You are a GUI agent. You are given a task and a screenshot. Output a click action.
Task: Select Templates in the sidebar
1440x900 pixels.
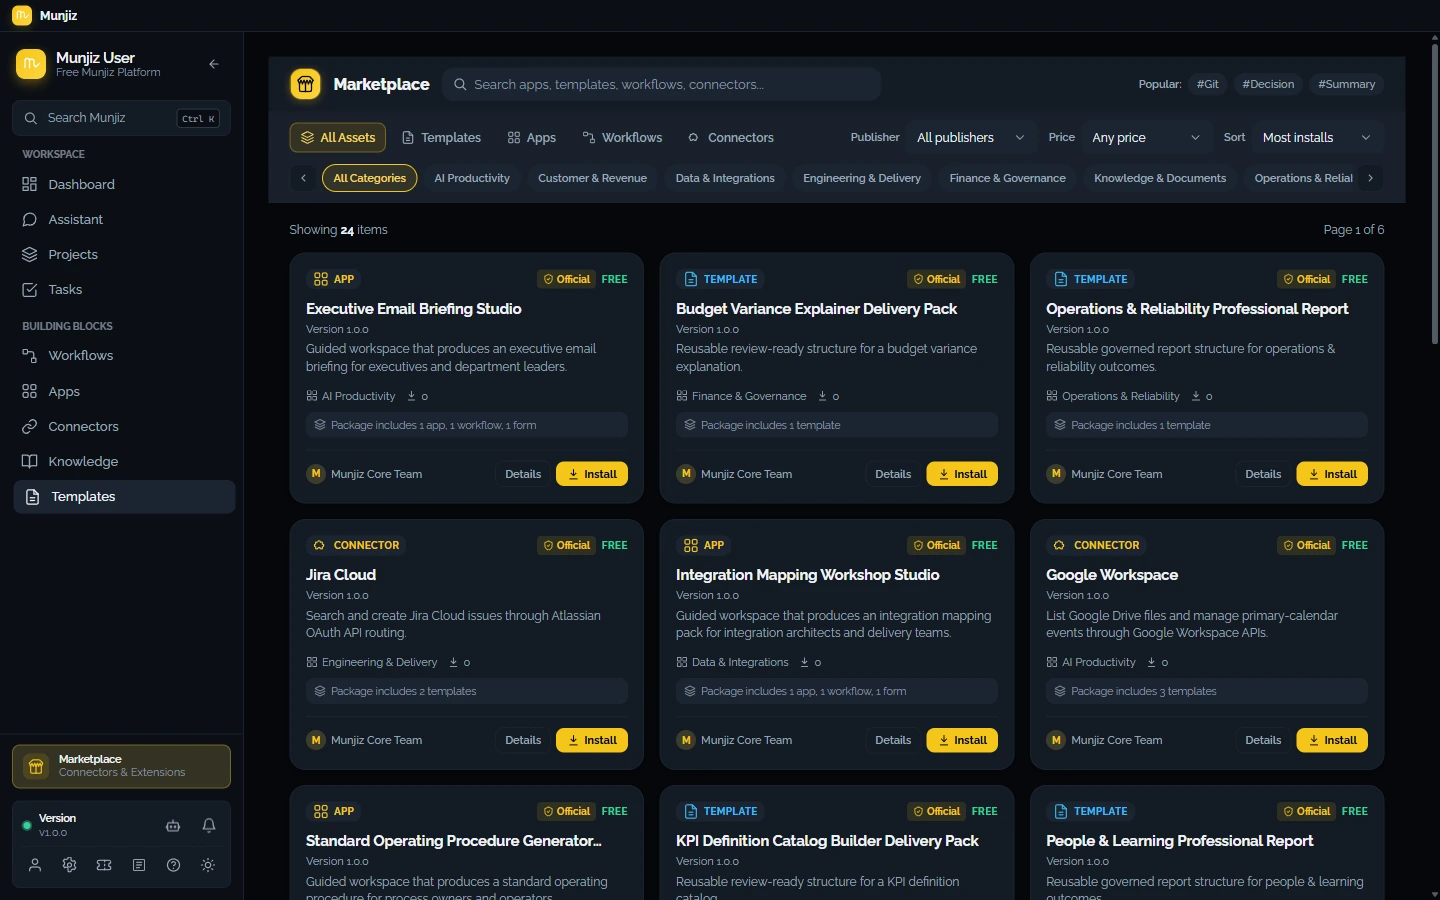click(124, 497)
